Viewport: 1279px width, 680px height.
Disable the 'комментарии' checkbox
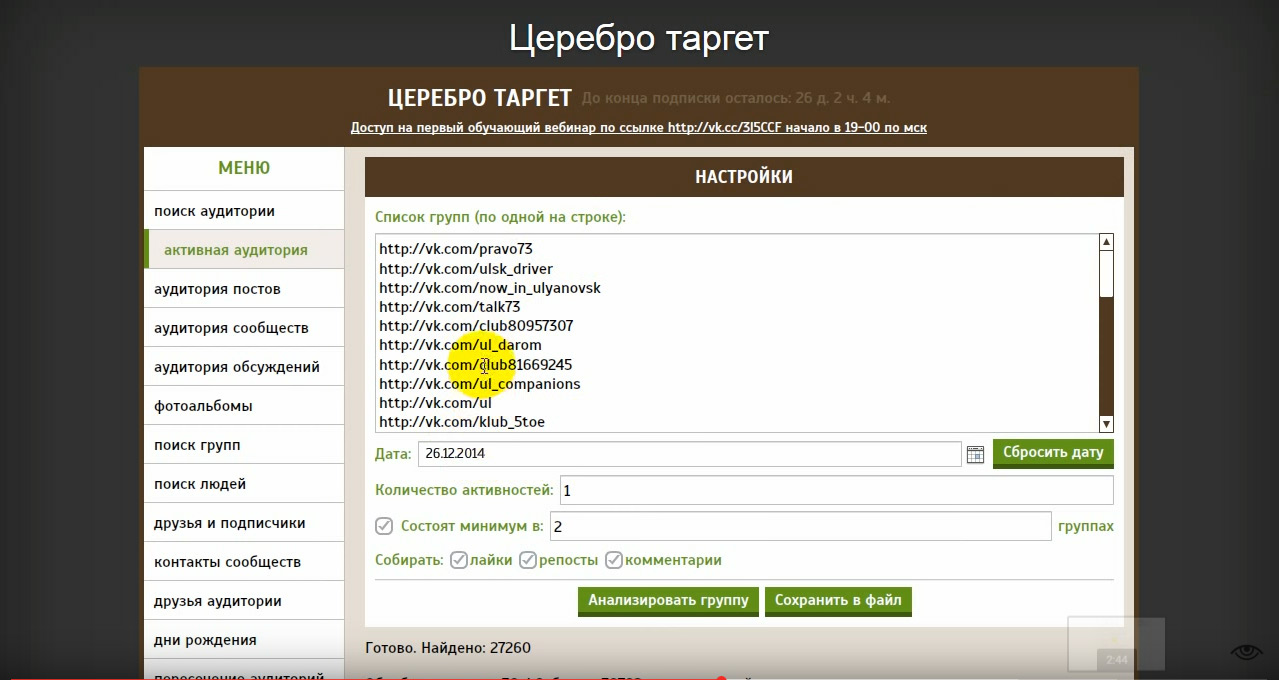614,560
